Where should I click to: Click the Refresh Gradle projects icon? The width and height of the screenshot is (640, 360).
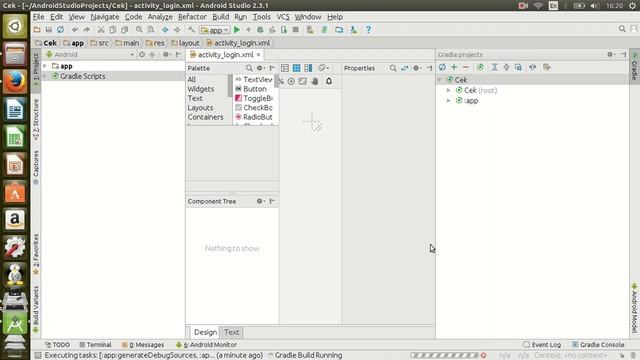[442, 67]
